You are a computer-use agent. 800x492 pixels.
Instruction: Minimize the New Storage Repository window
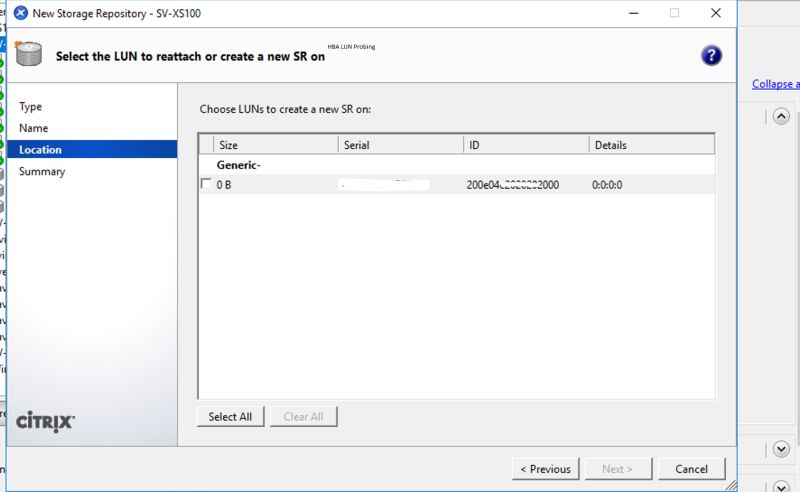point(634,13)
